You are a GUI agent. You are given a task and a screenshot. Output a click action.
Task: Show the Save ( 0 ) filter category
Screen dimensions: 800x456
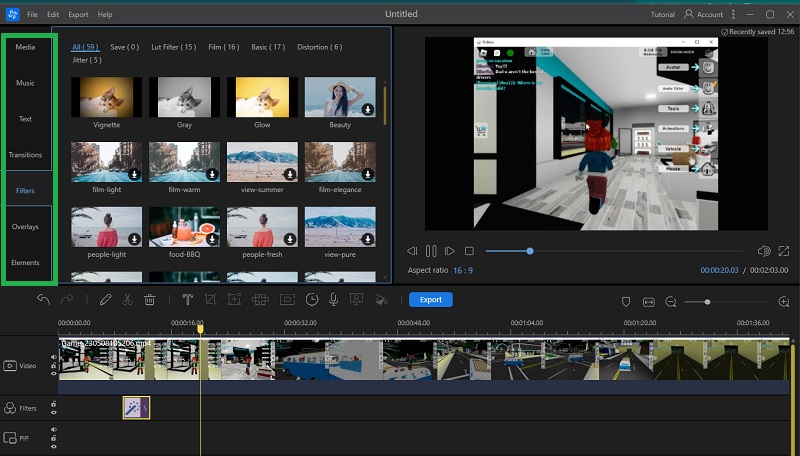(125, 47)
